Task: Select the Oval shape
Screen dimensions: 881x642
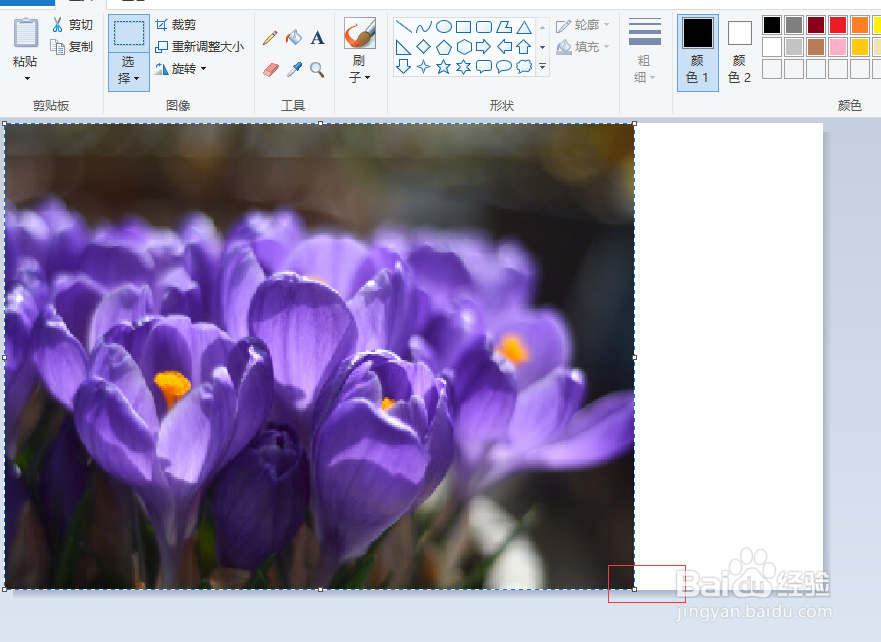Action: [444, 26]
